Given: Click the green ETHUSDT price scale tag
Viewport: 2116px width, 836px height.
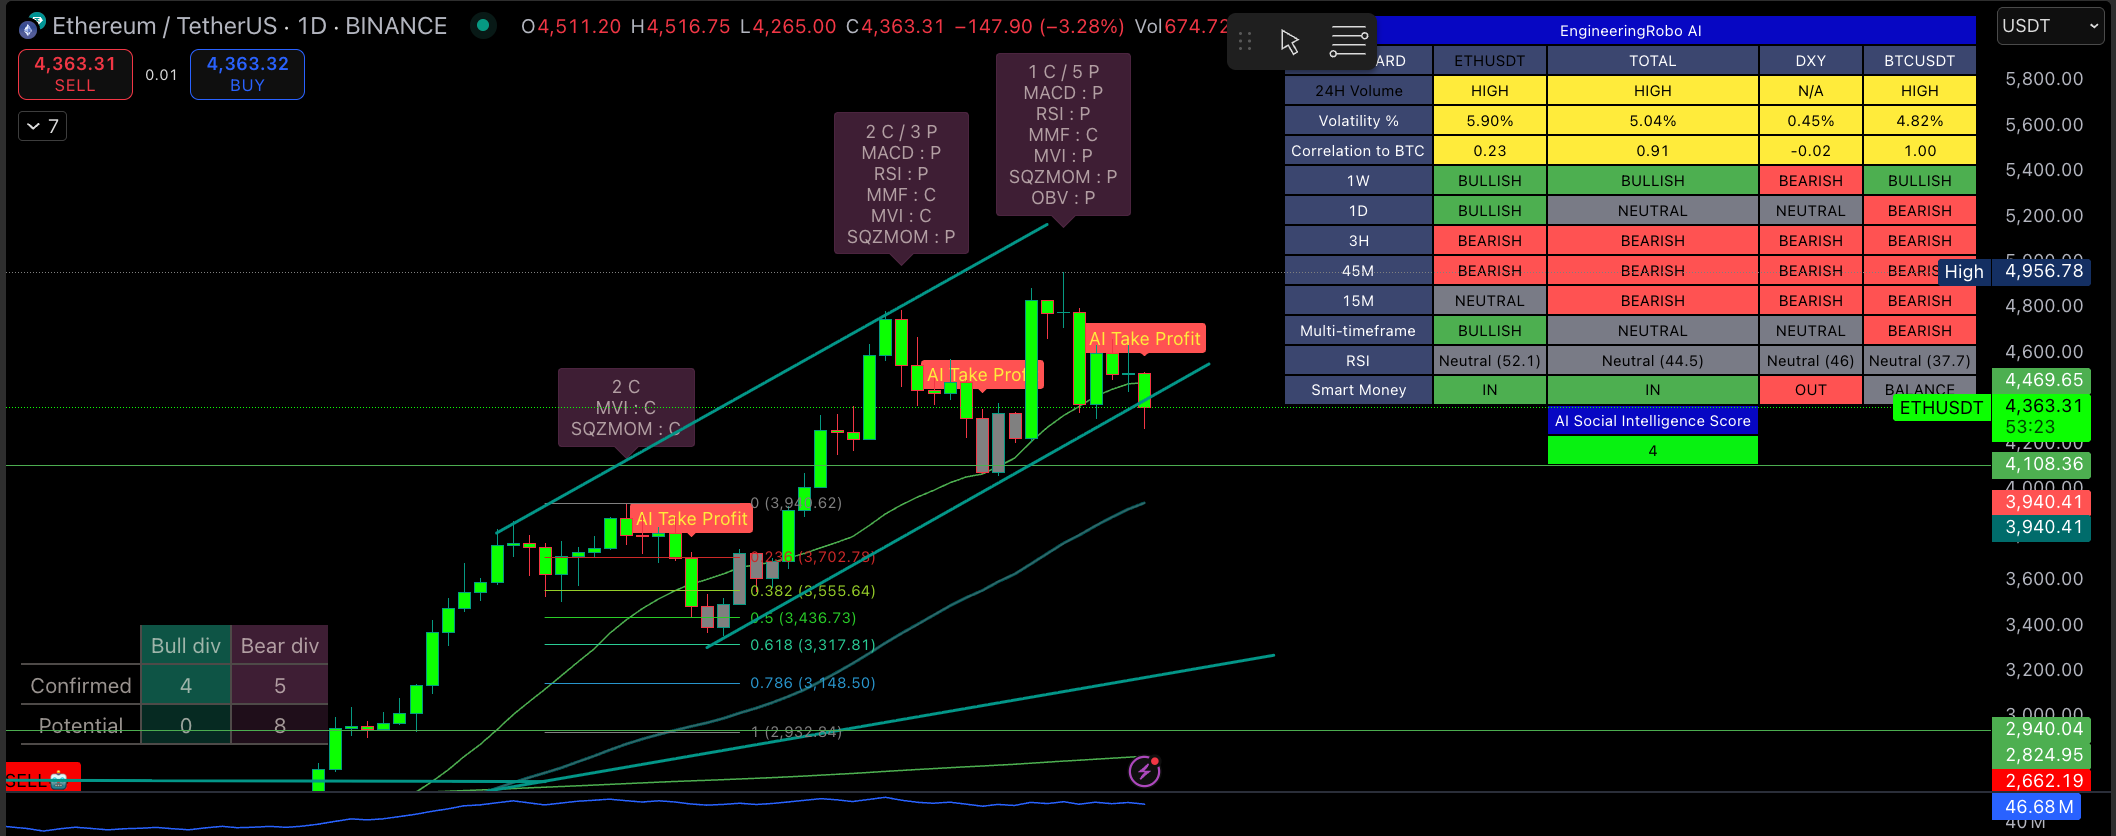Looking at the screenshot, I should pos(1941,408).
